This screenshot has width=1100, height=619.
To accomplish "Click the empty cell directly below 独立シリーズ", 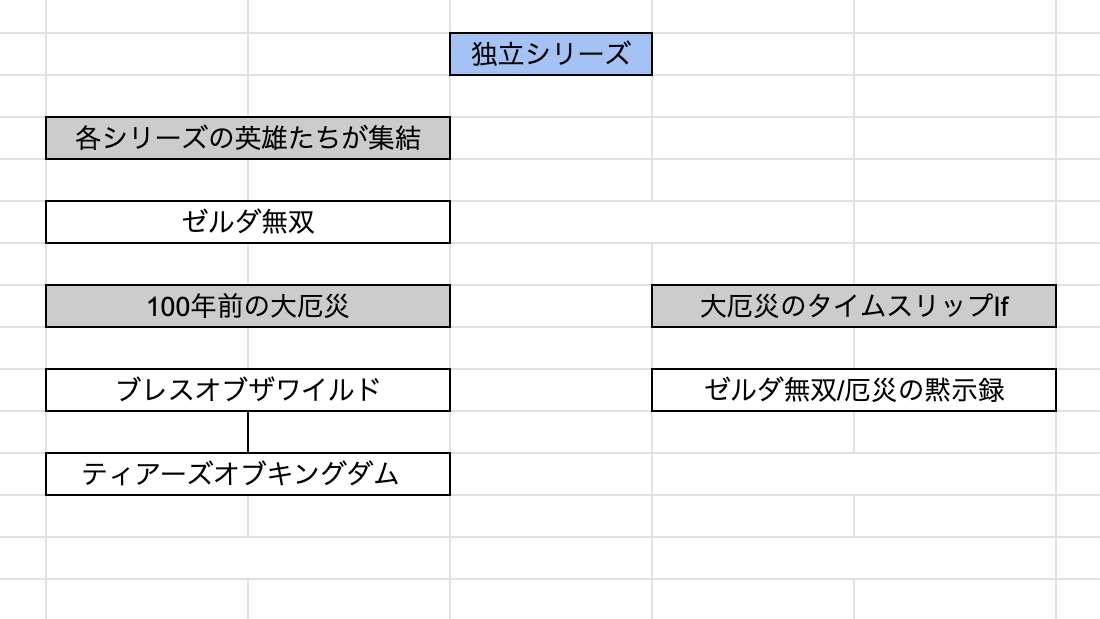I will coord(551,96).
